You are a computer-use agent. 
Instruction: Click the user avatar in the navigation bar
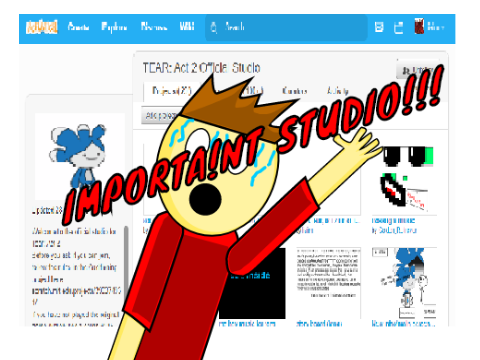[419, 26]
